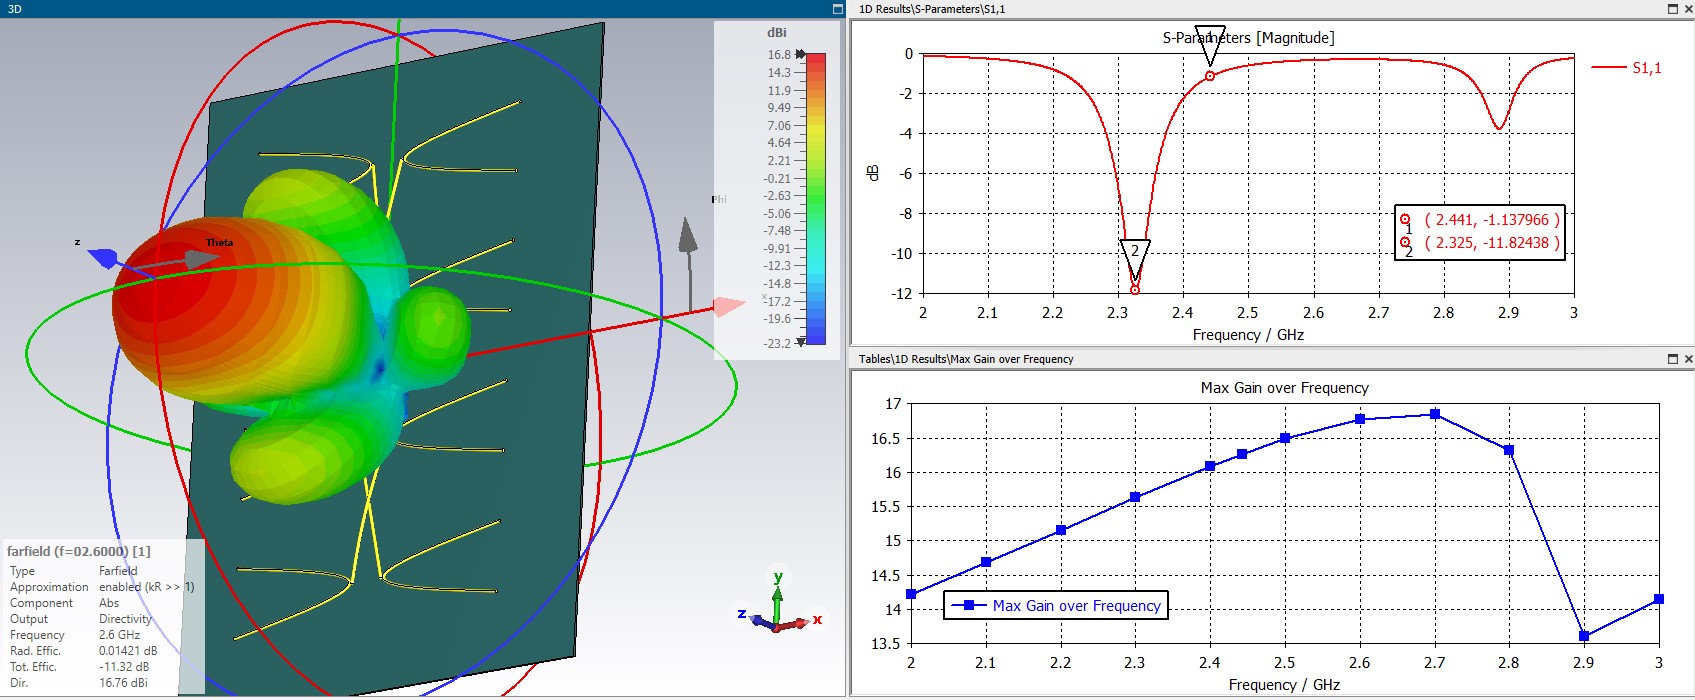This screenshot has height=700, width=1695.
Task: Click the upper arrow on dBi color ramp
Action: [x=800, y=54]
